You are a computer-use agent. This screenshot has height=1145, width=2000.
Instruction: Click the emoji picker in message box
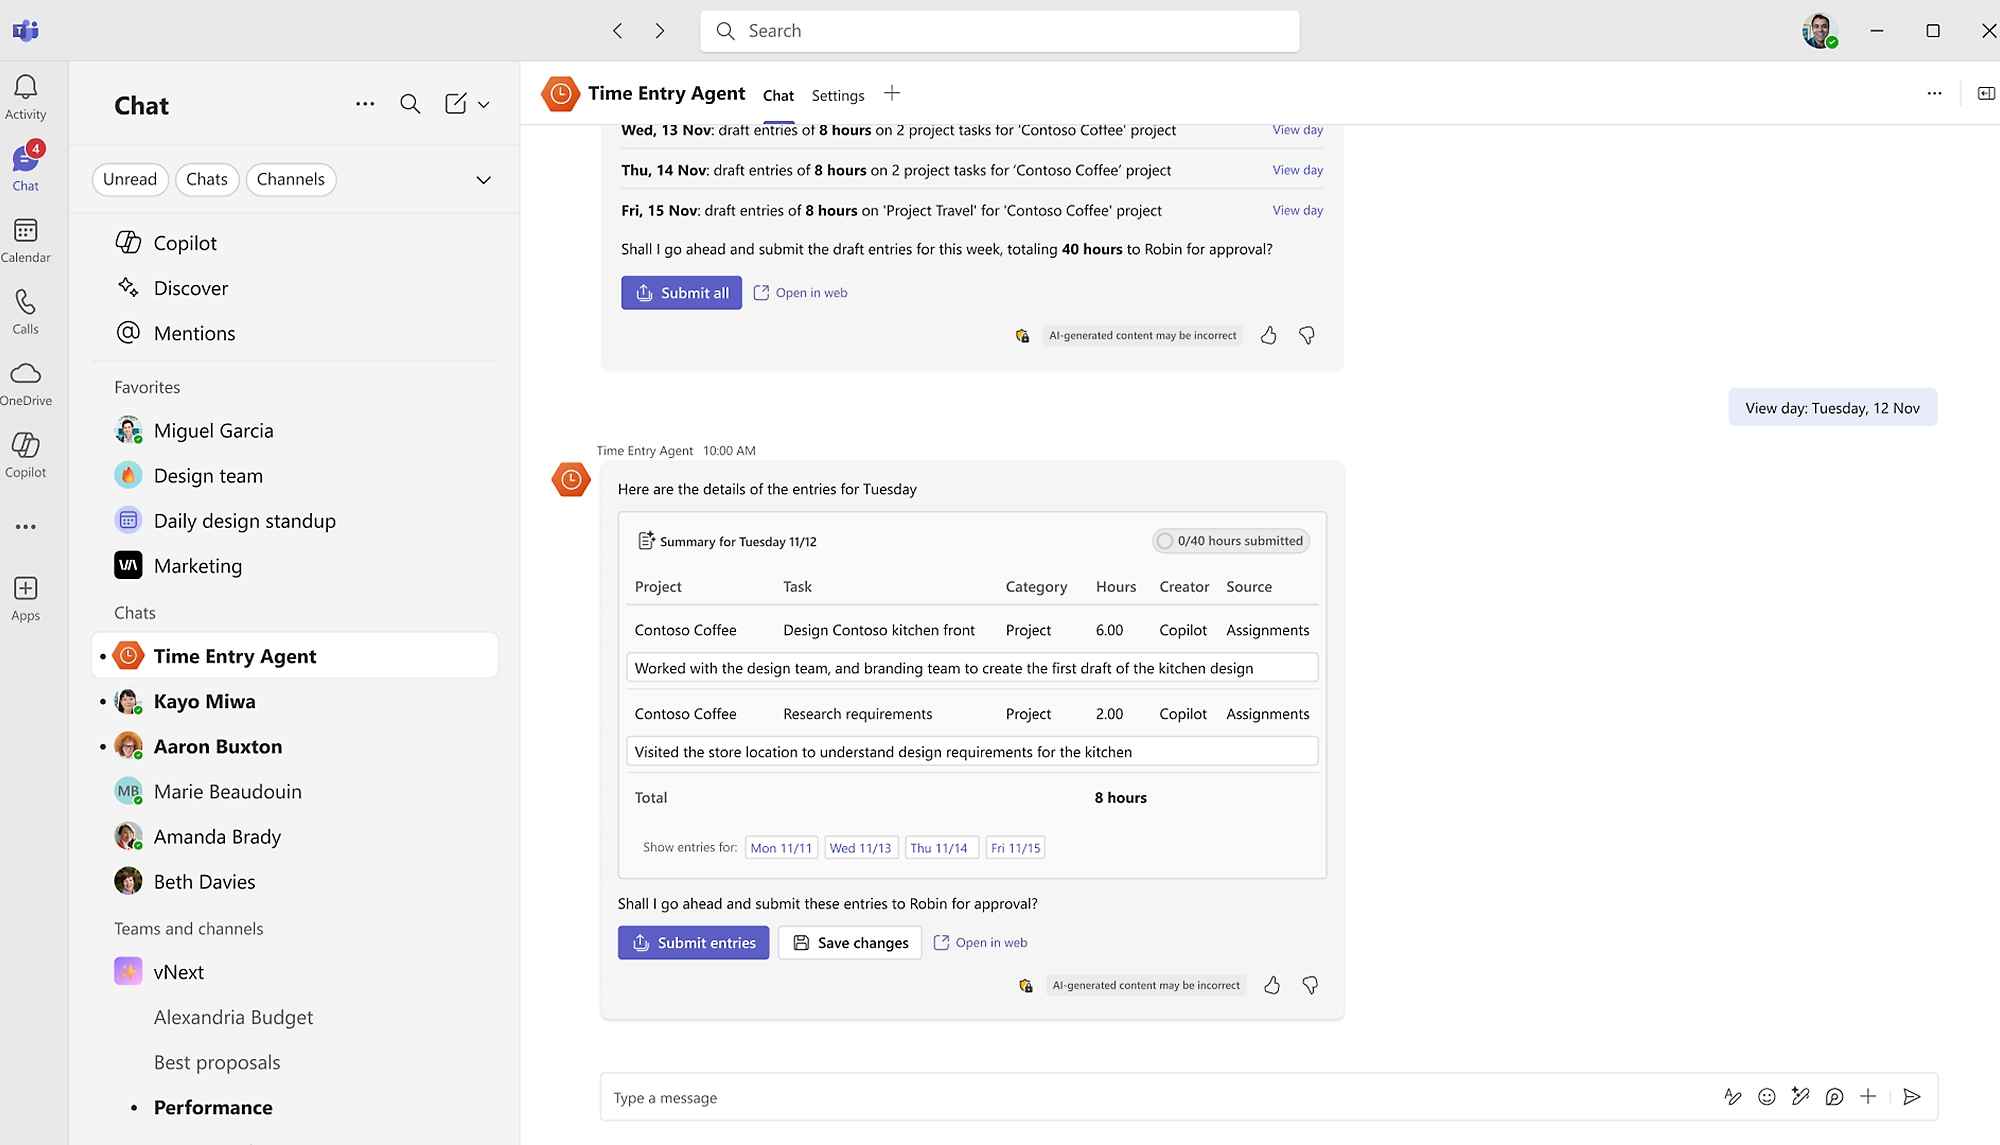coord(1766,1097)
